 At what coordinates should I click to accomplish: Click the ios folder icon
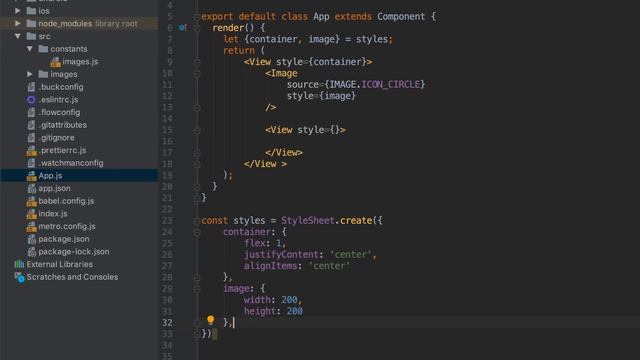pyautogui.click(x=31, y=11)
